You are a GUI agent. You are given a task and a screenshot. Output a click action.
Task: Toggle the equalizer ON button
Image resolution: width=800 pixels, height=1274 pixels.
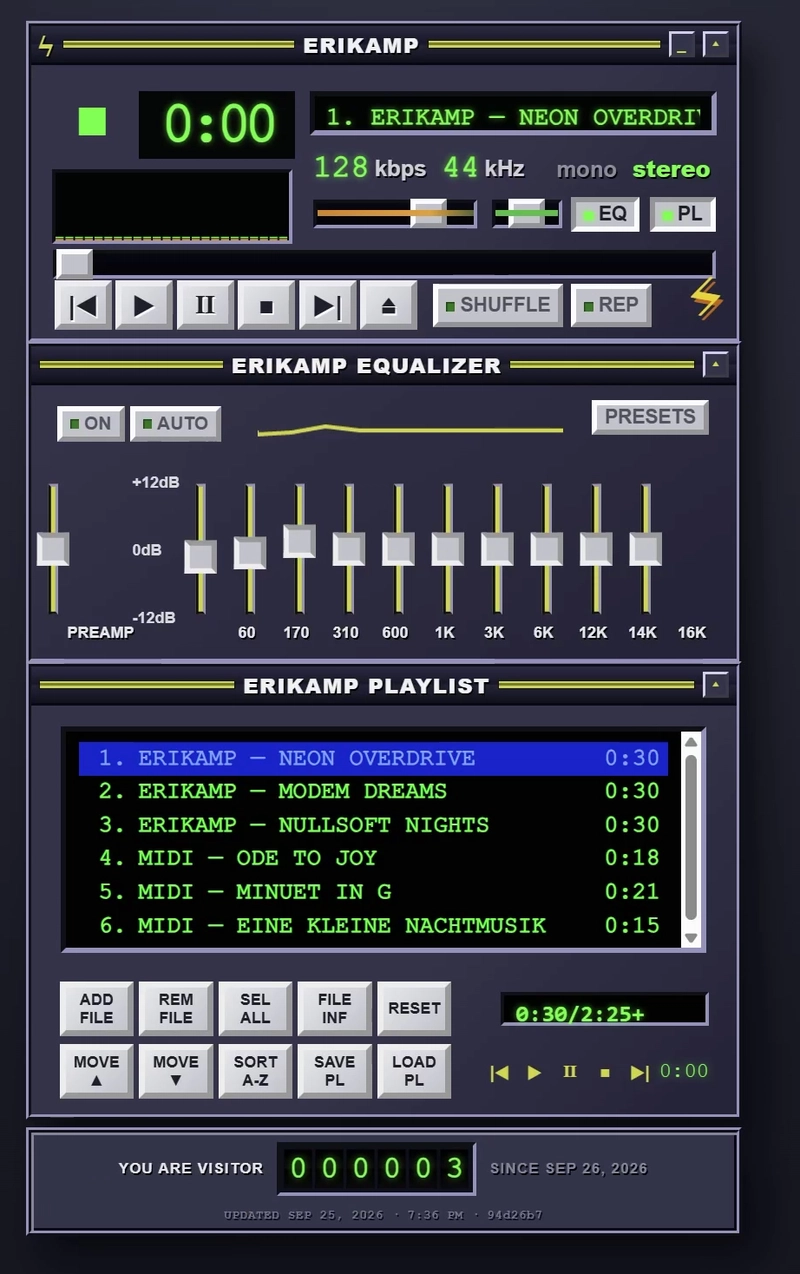91,423
